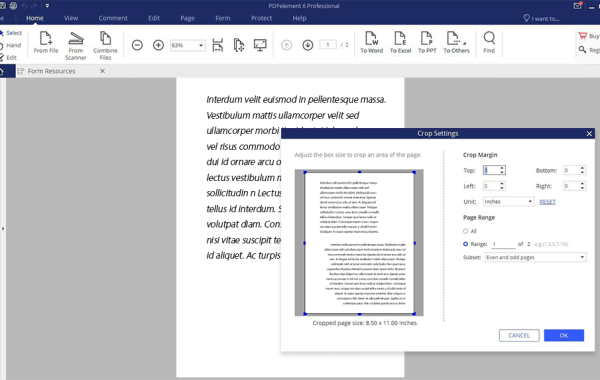The width and height of the screenshot is (600, 380).
Task: Expand the left side panel arrow
Action: (x=3, y=228)
